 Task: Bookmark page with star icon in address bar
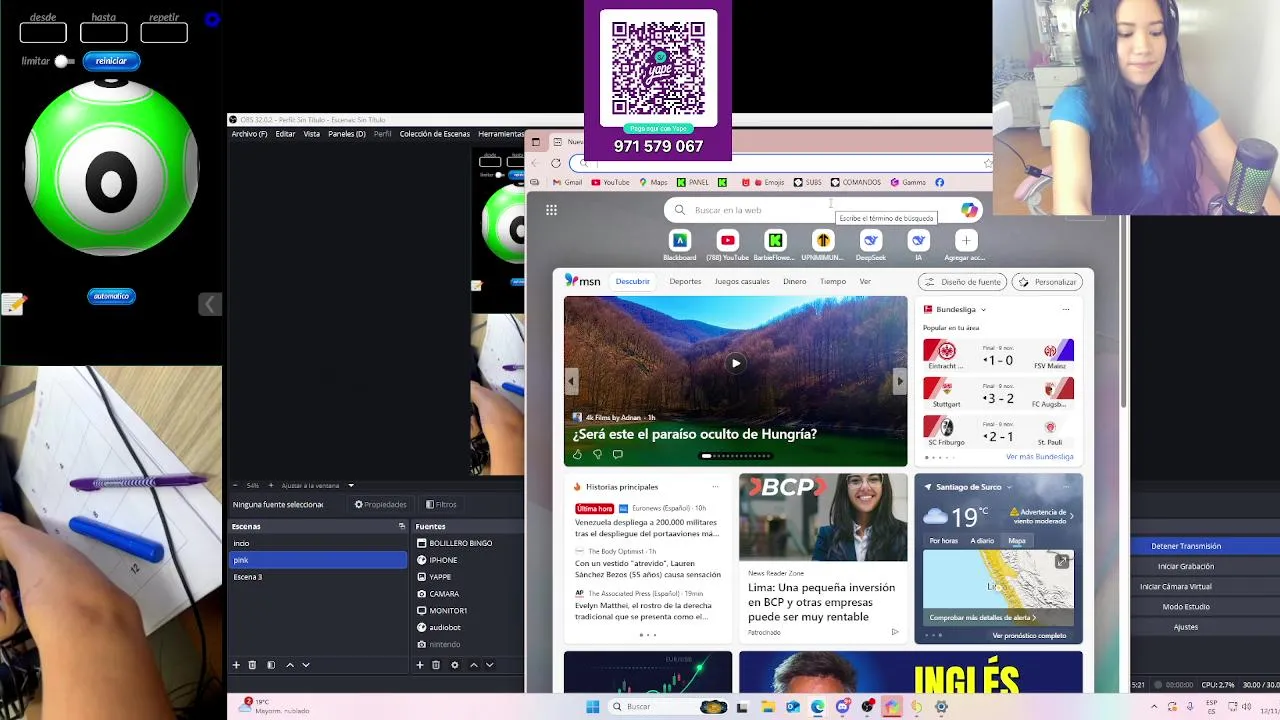pyautogui.click(x=987, y=163)
